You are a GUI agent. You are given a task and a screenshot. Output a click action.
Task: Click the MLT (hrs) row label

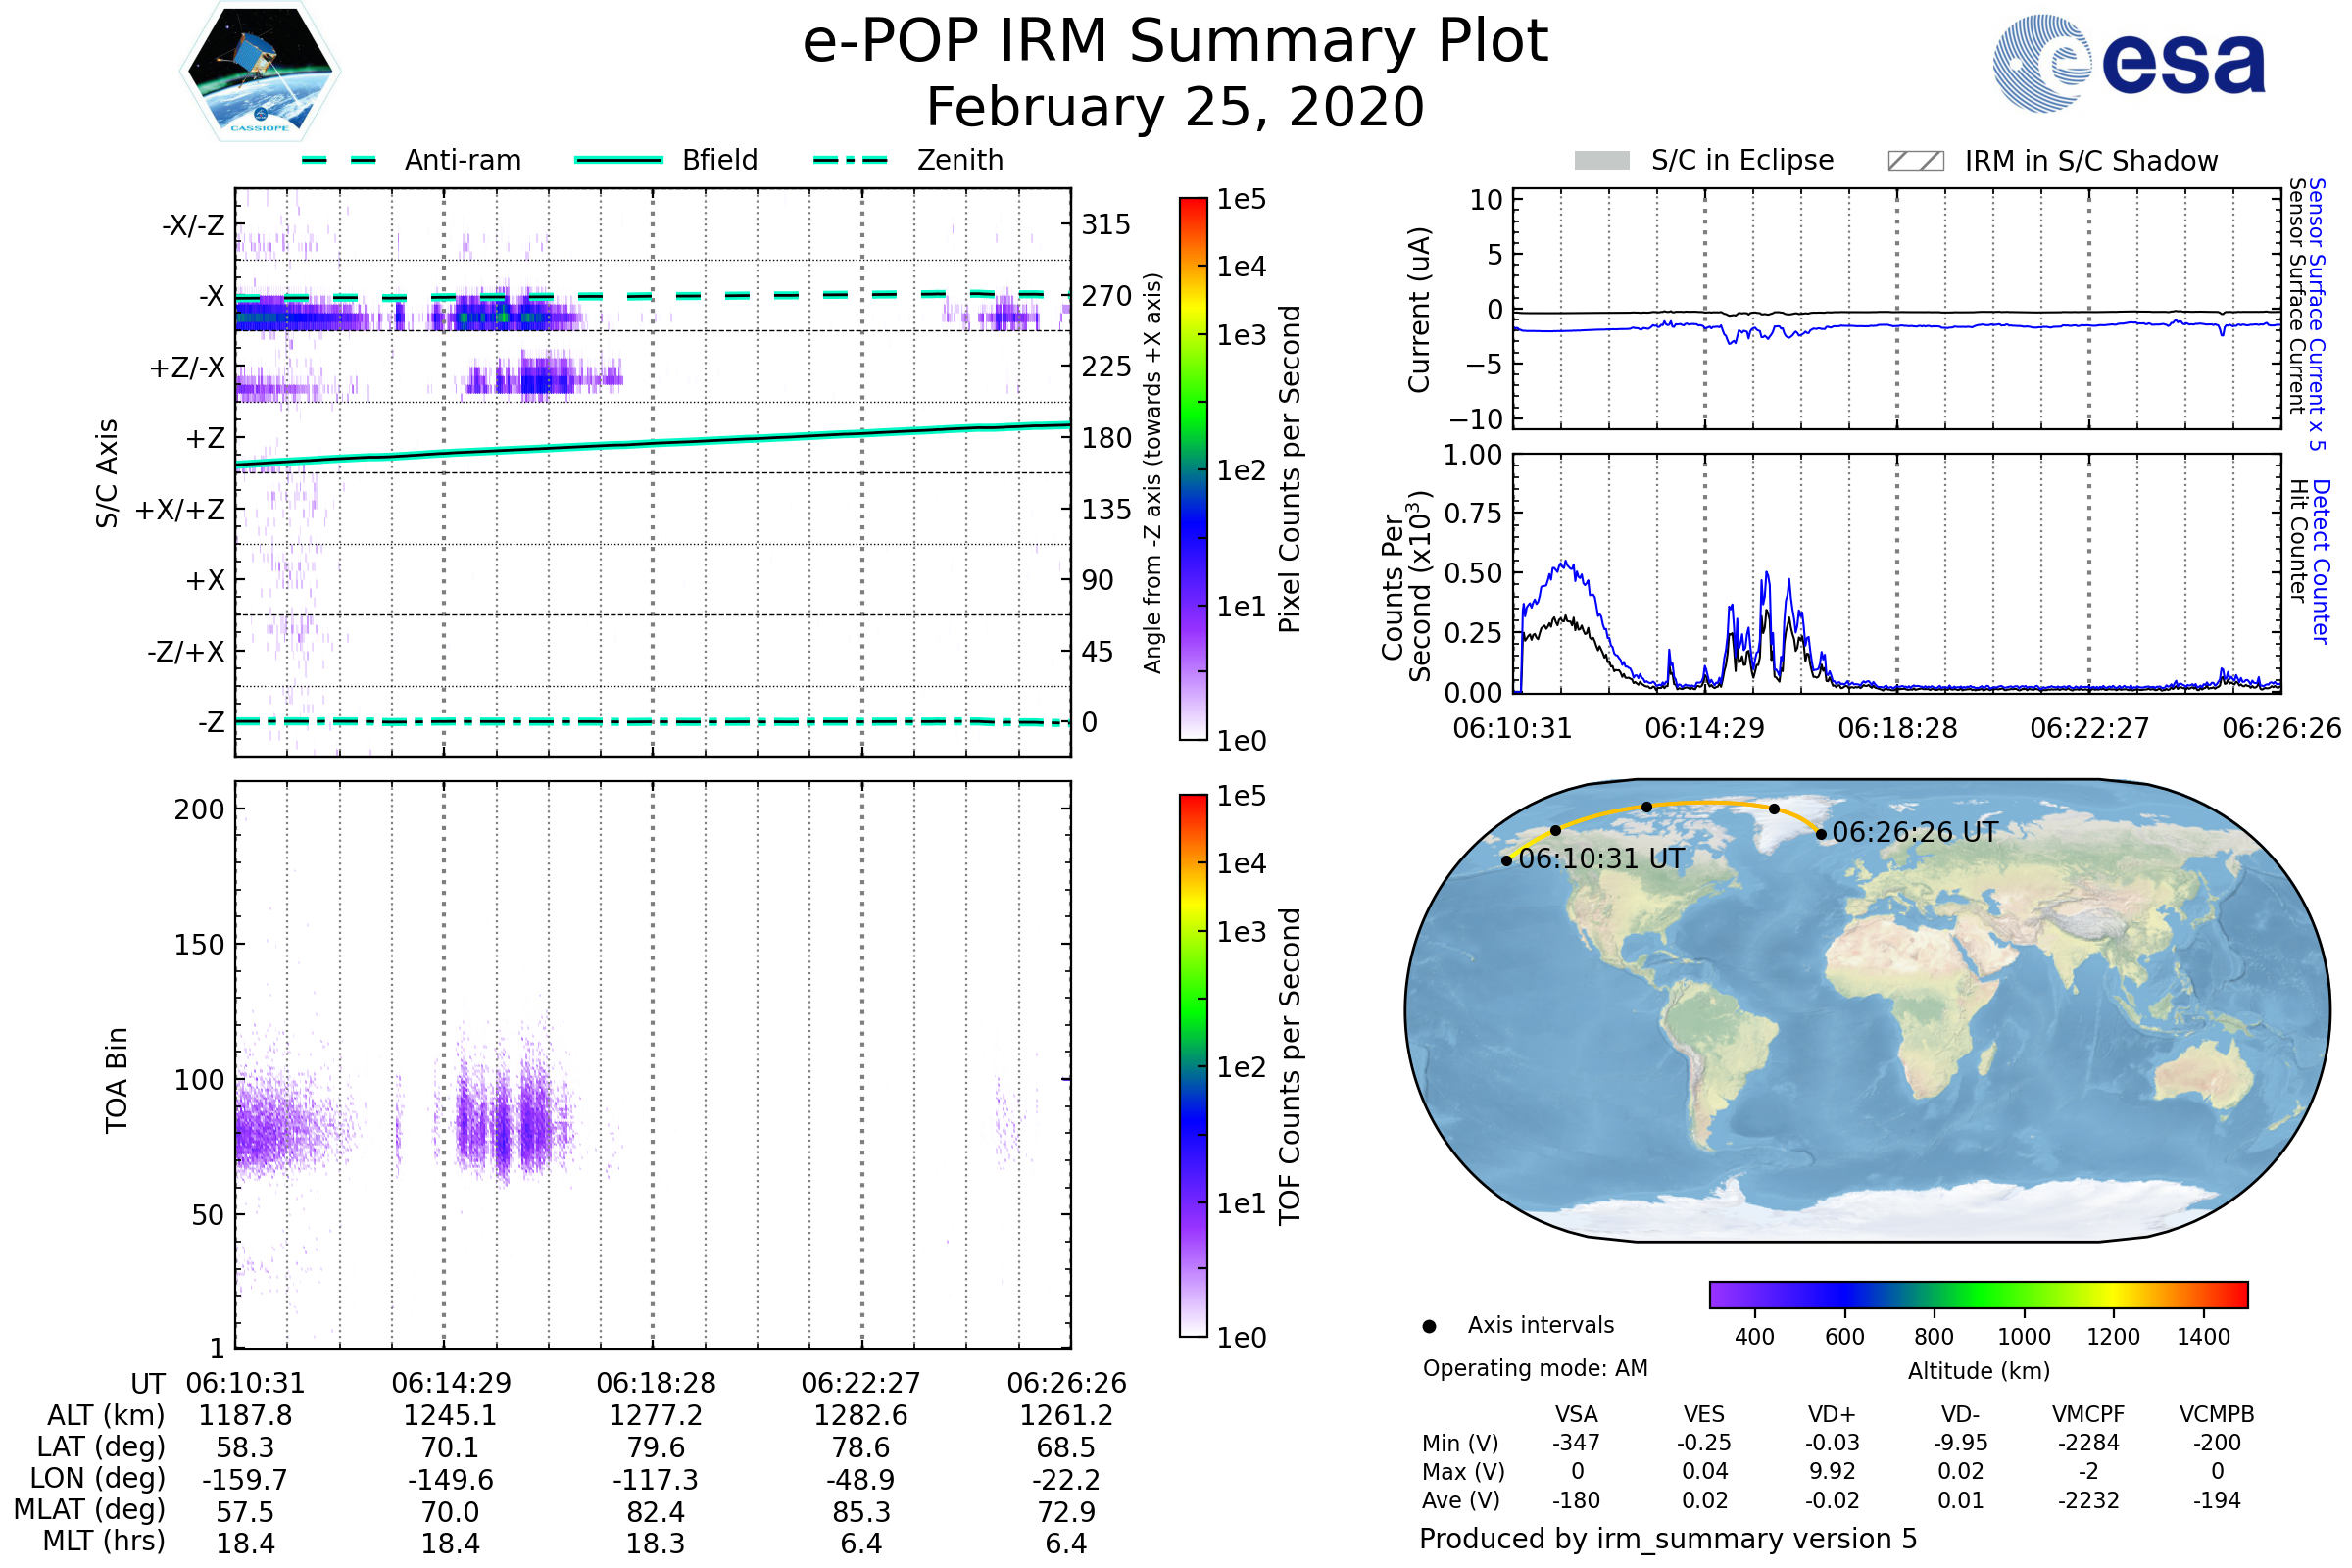[x=103, y=1541]
